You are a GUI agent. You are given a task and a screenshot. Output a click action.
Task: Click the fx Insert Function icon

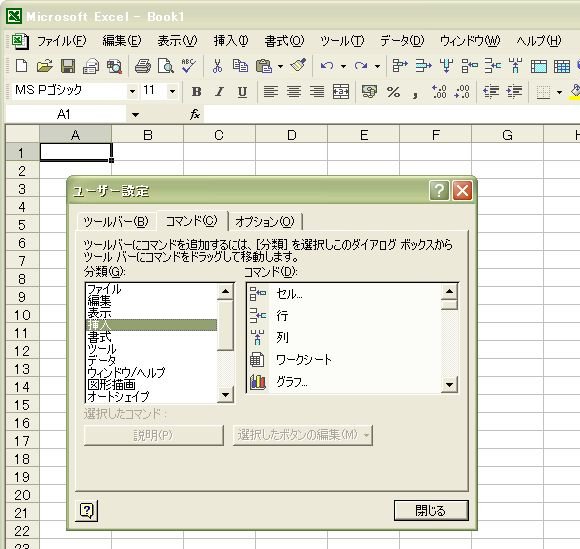[x=195, y=114]
